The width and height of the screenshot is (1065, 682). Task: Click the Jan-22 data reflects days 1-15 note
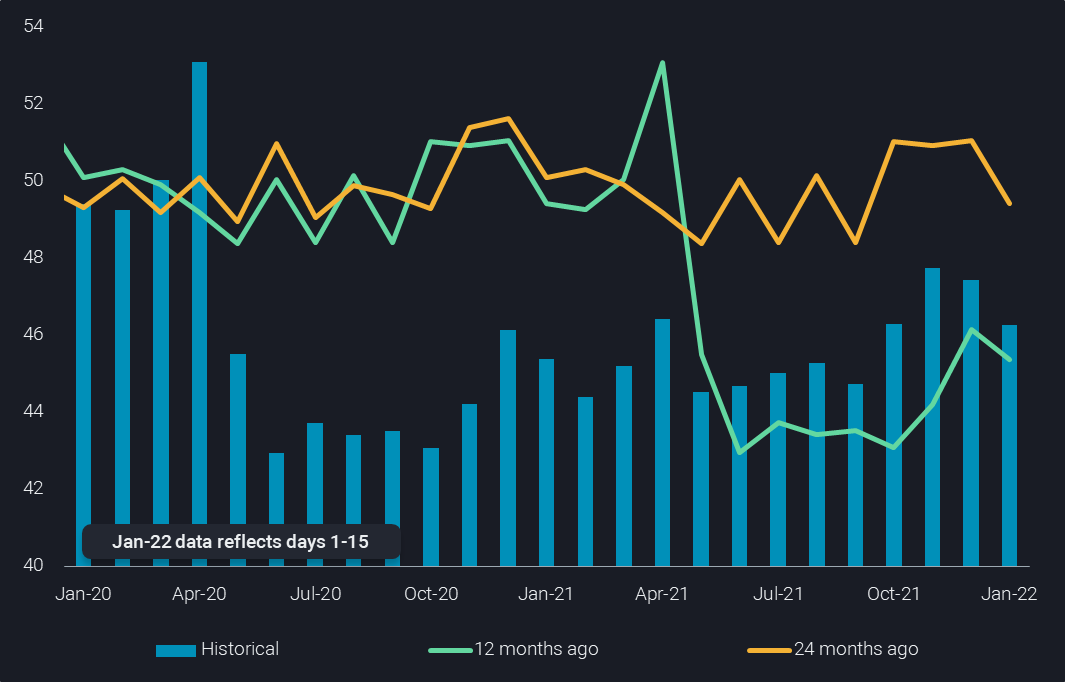(x=240, y=541)
